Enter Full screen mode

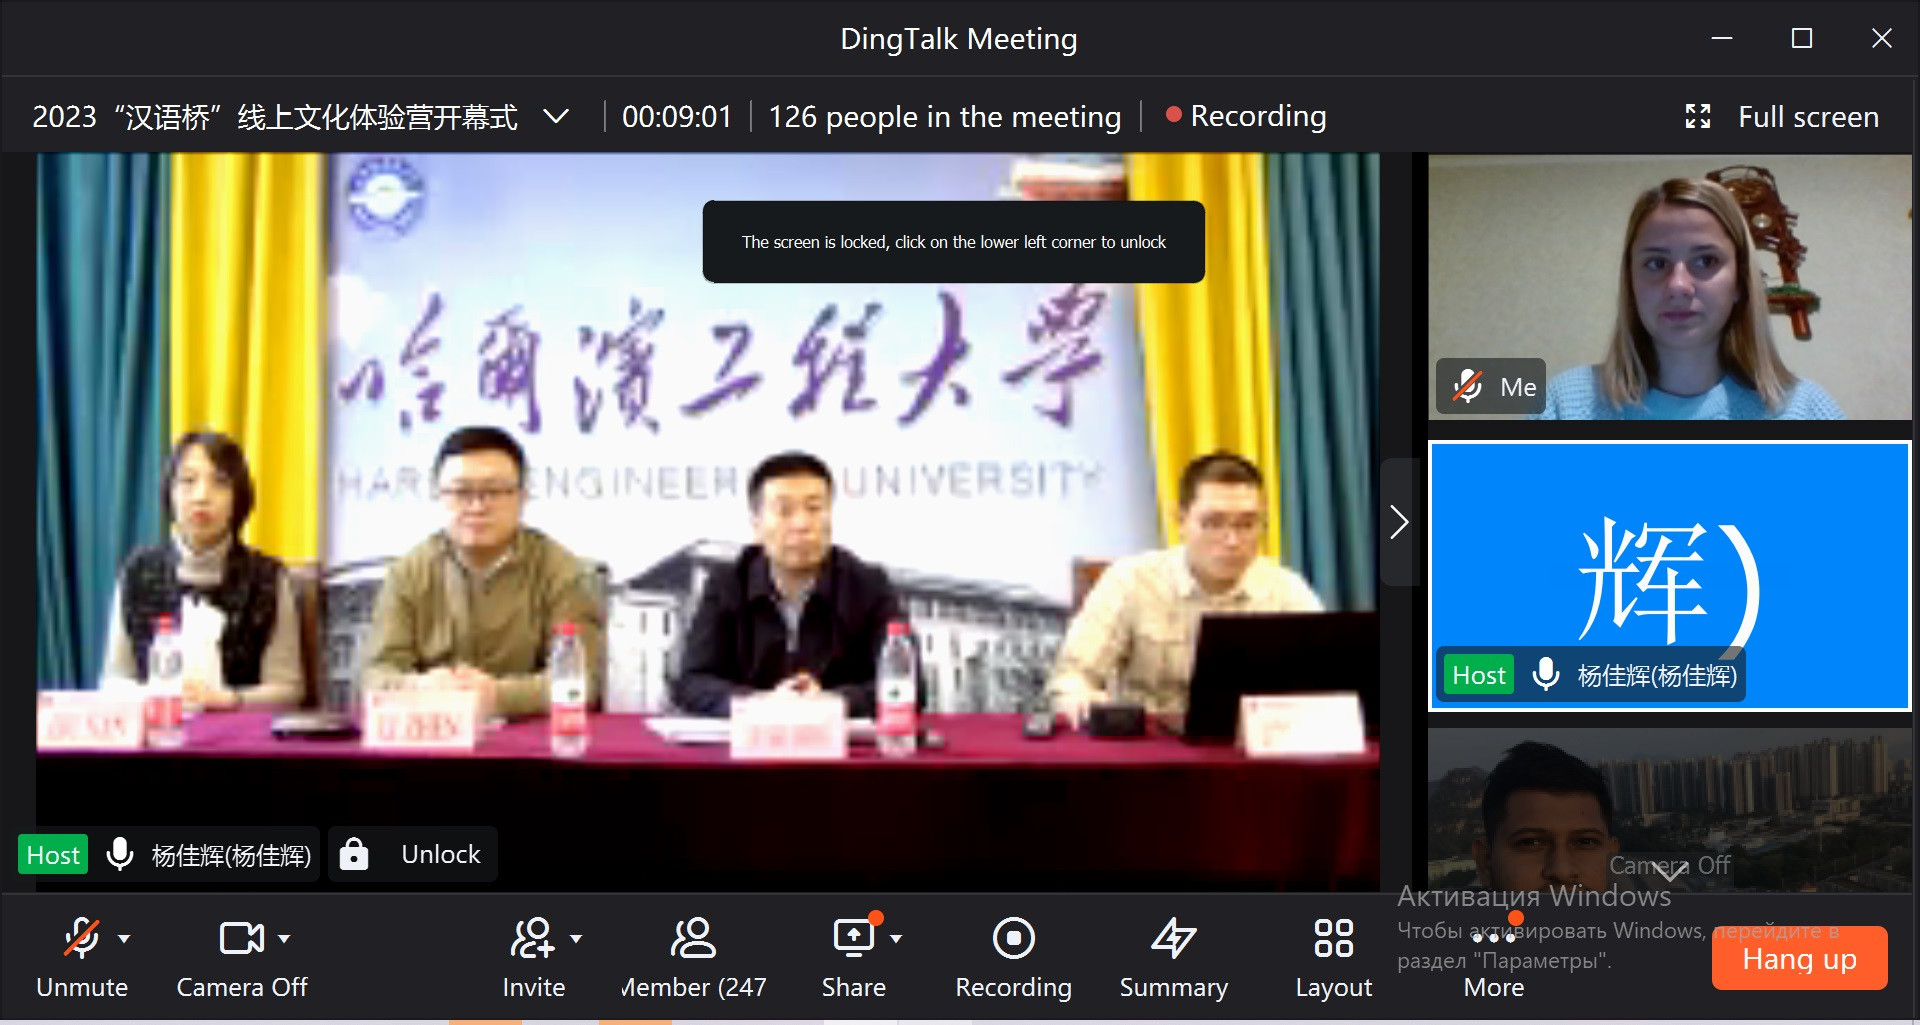click(x=1782, y=117)
